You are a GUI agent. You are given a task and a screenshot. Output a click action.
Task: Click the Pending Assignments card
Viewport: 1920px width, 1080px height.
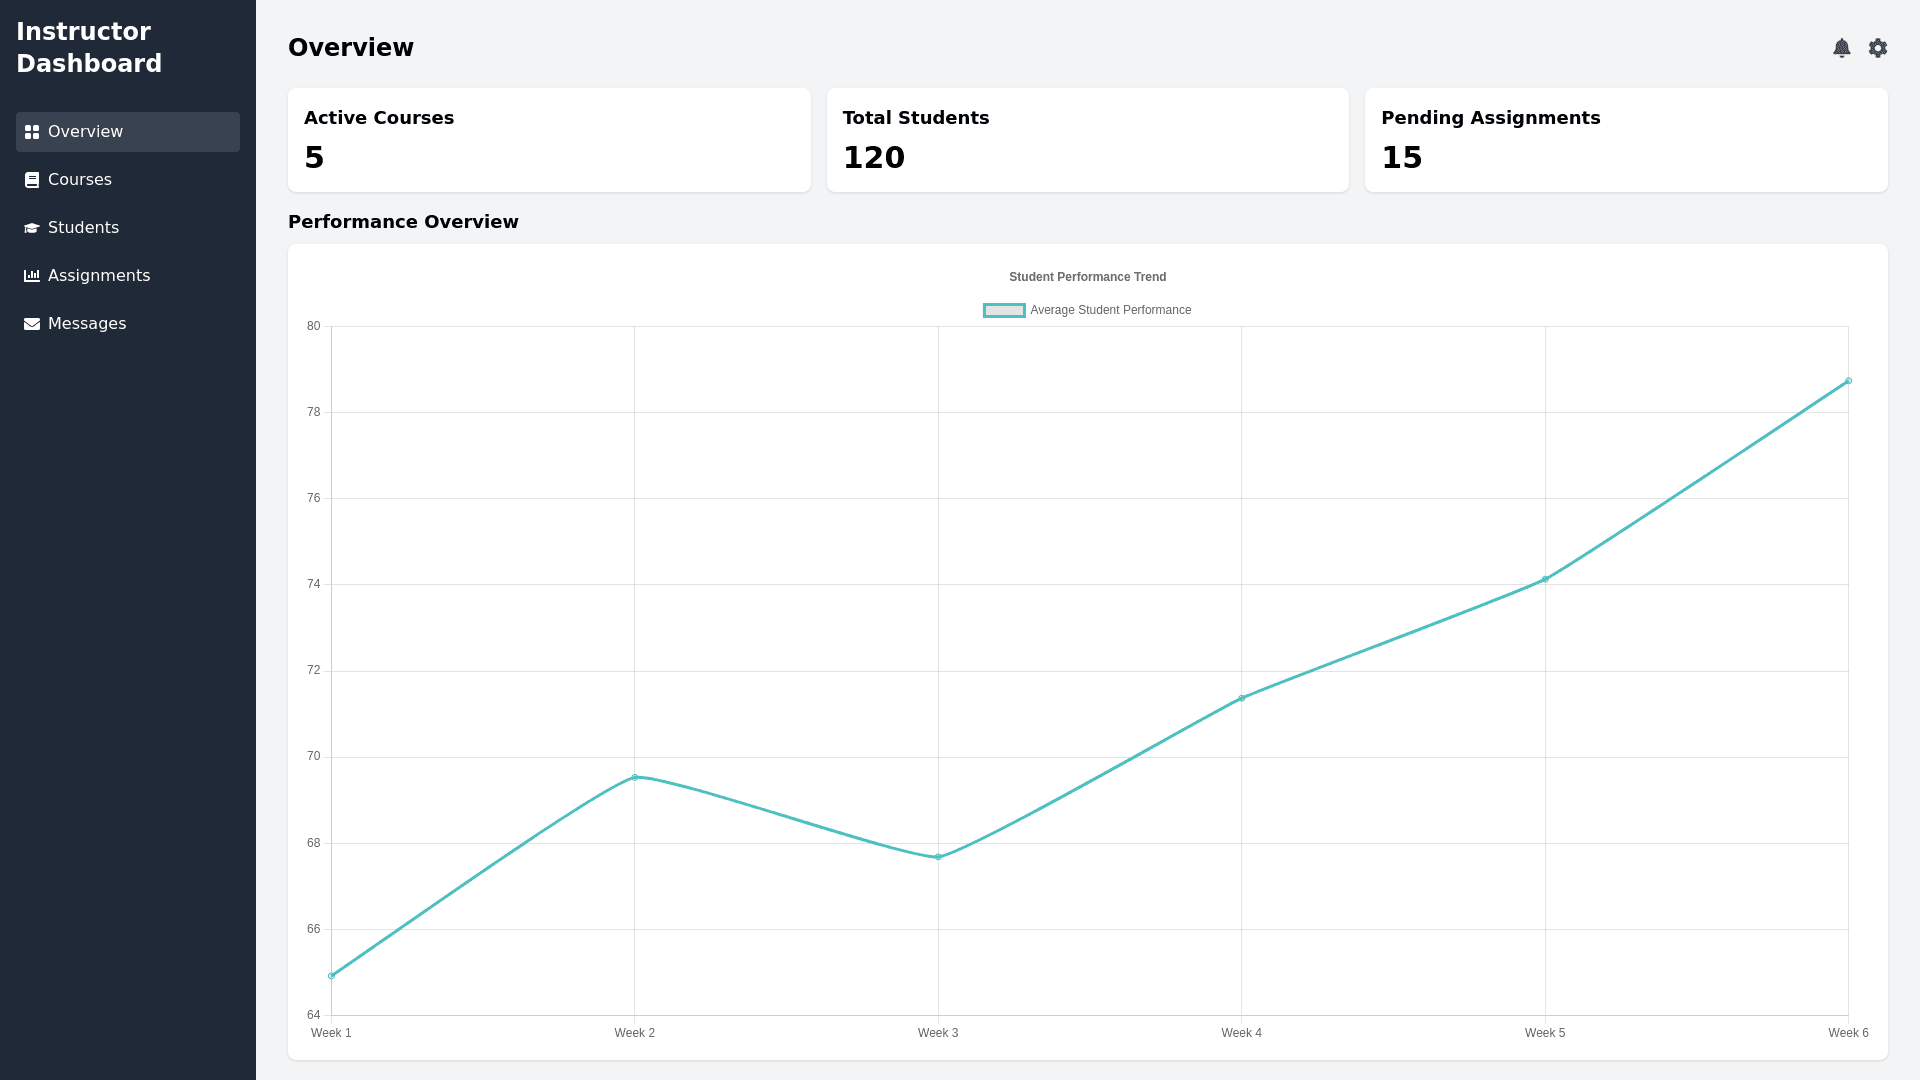[1626, 140]
